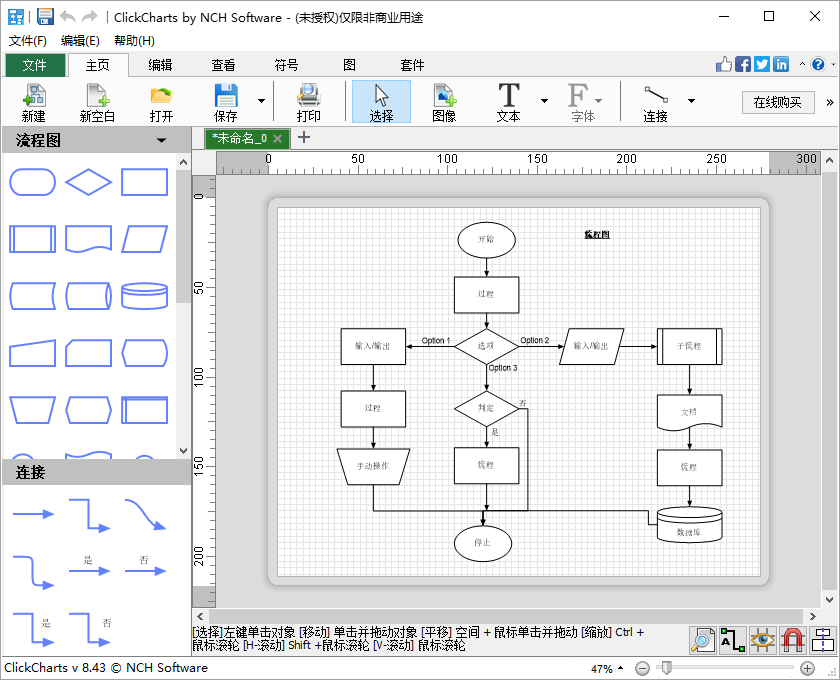Pick the Connector (连接) tool
Screen dimensions: 840x680
pos(655,102)
